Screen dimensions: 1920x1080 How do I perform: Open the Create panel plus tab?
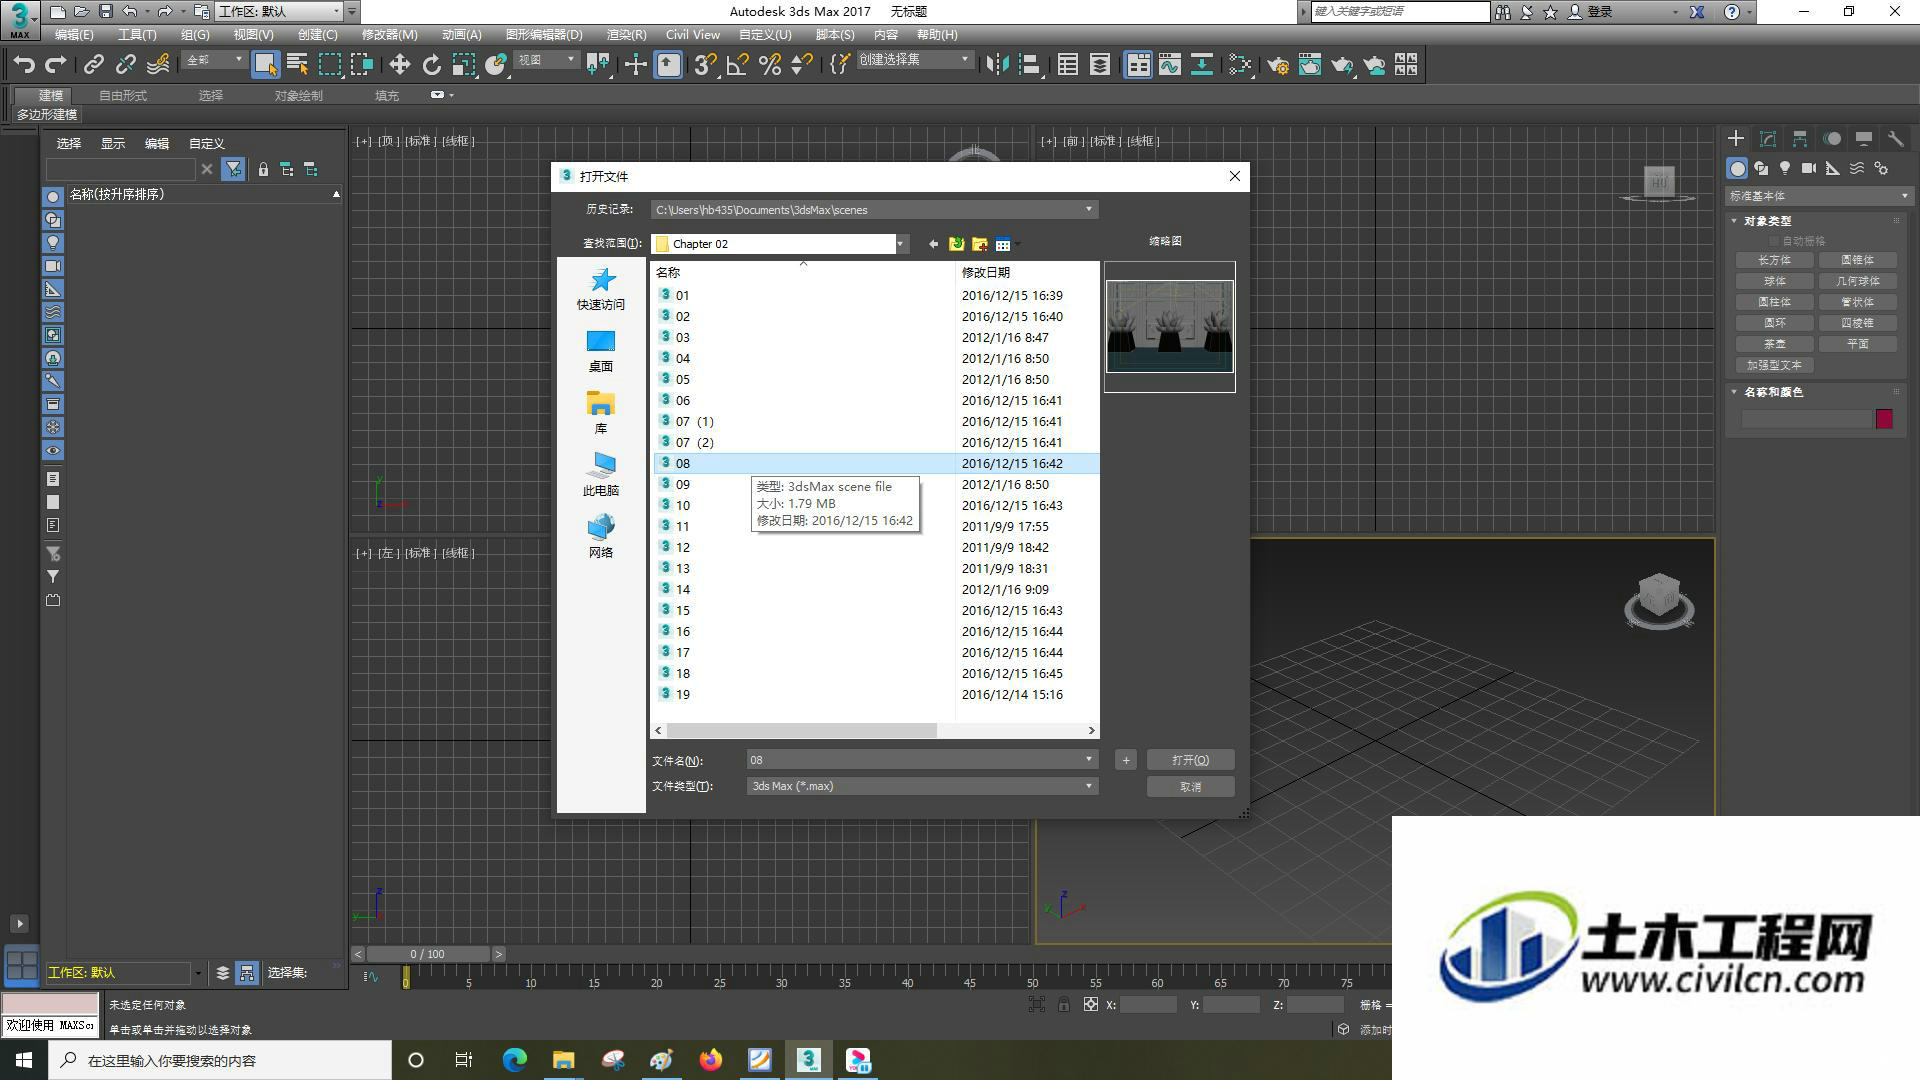(1736, 139)
